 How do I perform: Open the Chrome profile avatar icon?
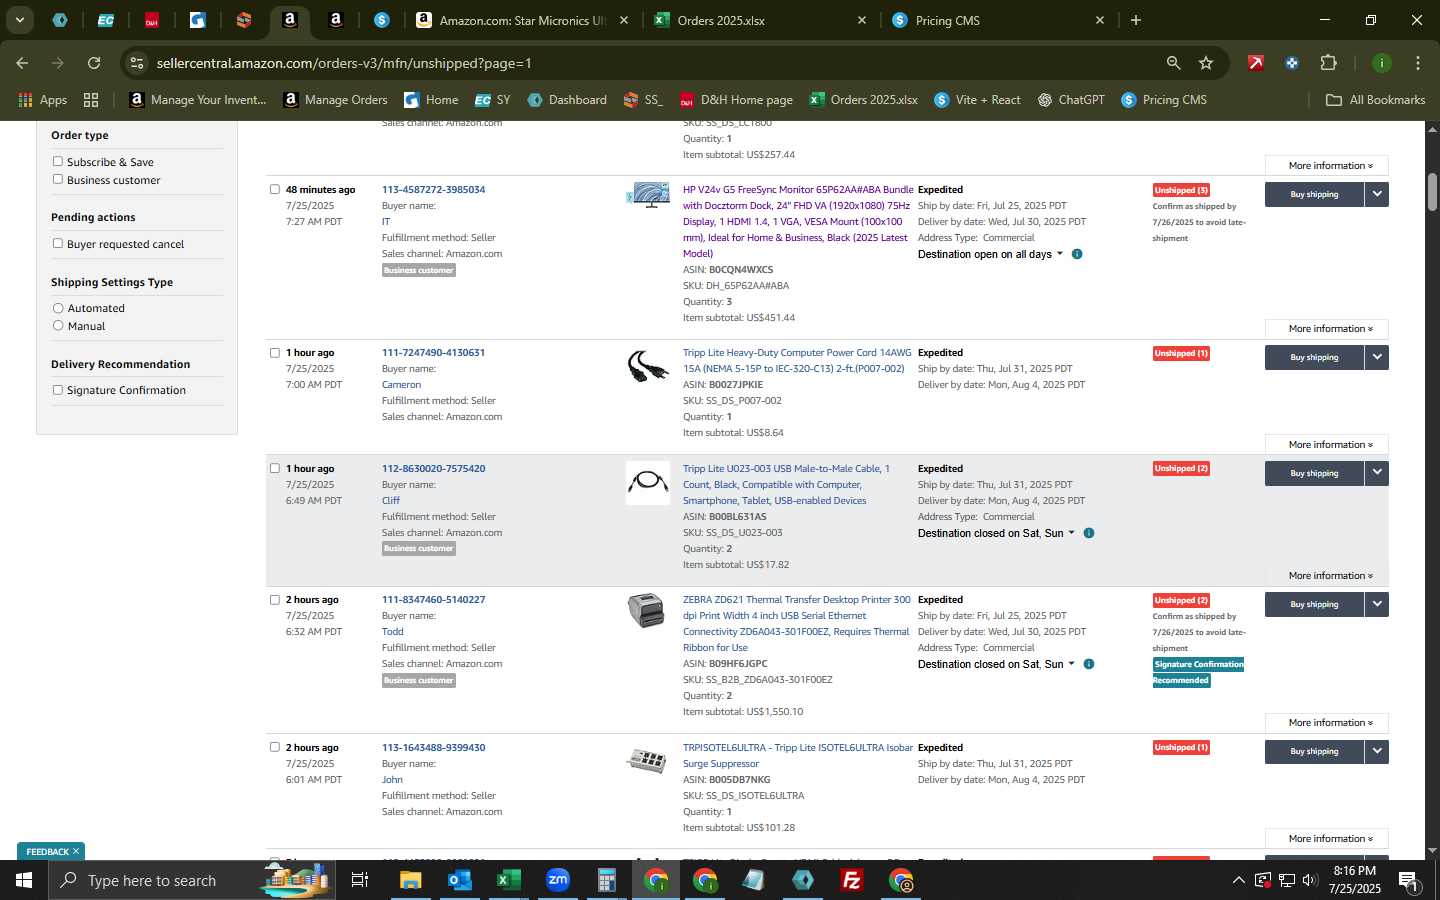click(1381, 63)
